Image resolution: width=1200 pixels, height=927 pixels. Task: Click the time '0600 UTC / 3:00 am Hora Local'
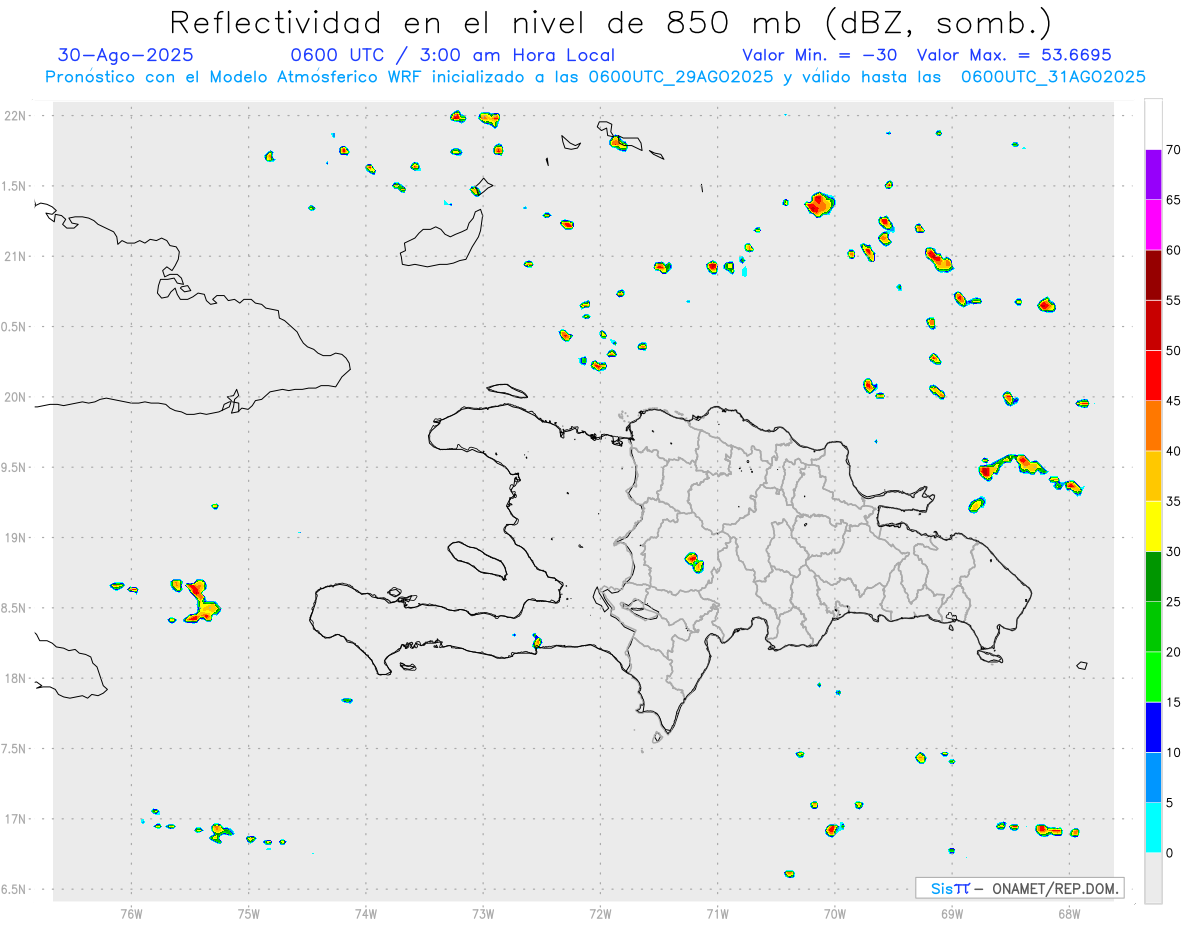(x=452, y=55)
